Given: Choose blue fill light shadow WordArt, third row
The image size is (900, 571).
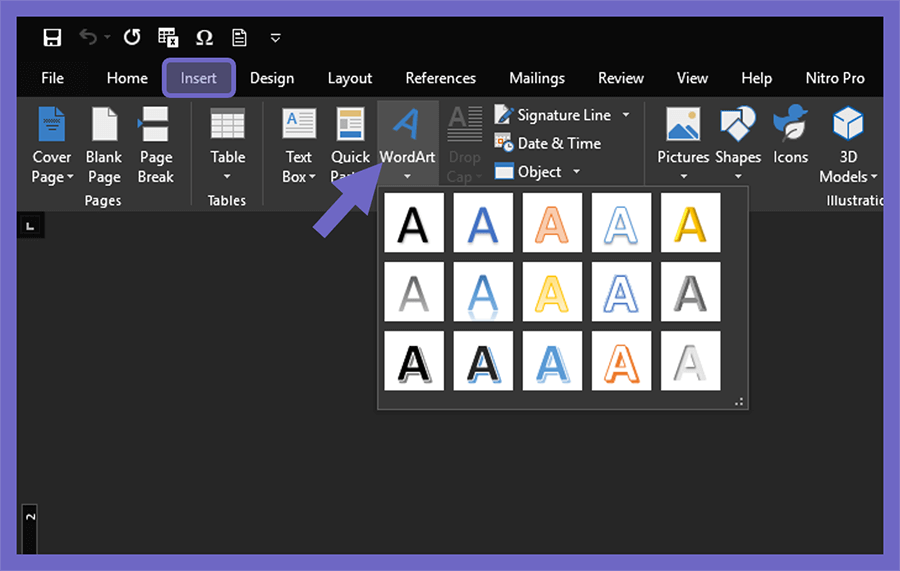Looking at the screenshot, I should (552, 361).
